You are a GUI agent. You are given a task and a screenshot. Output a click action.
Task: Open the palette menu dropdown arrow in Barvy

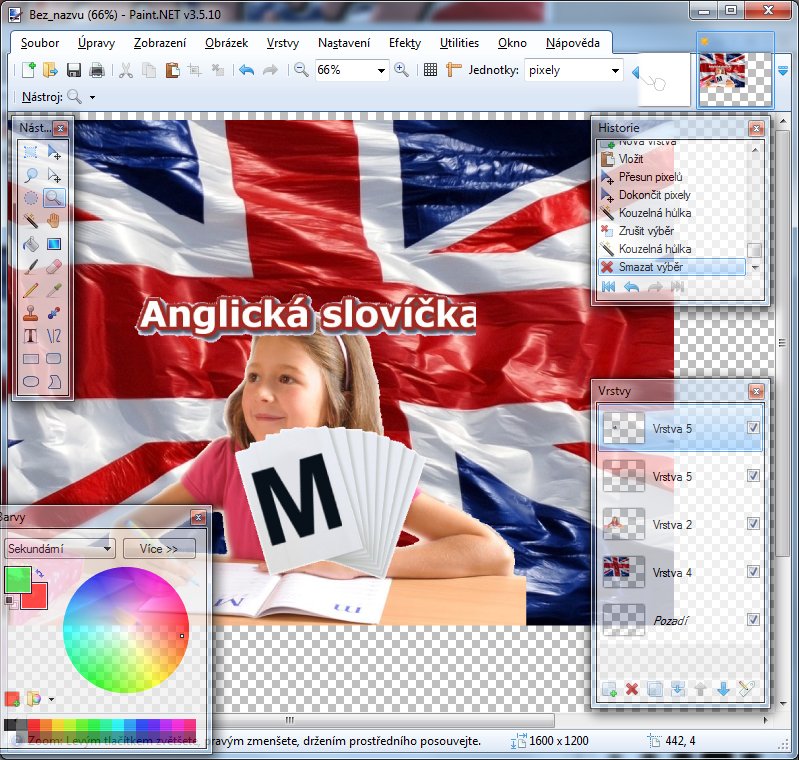51,699
